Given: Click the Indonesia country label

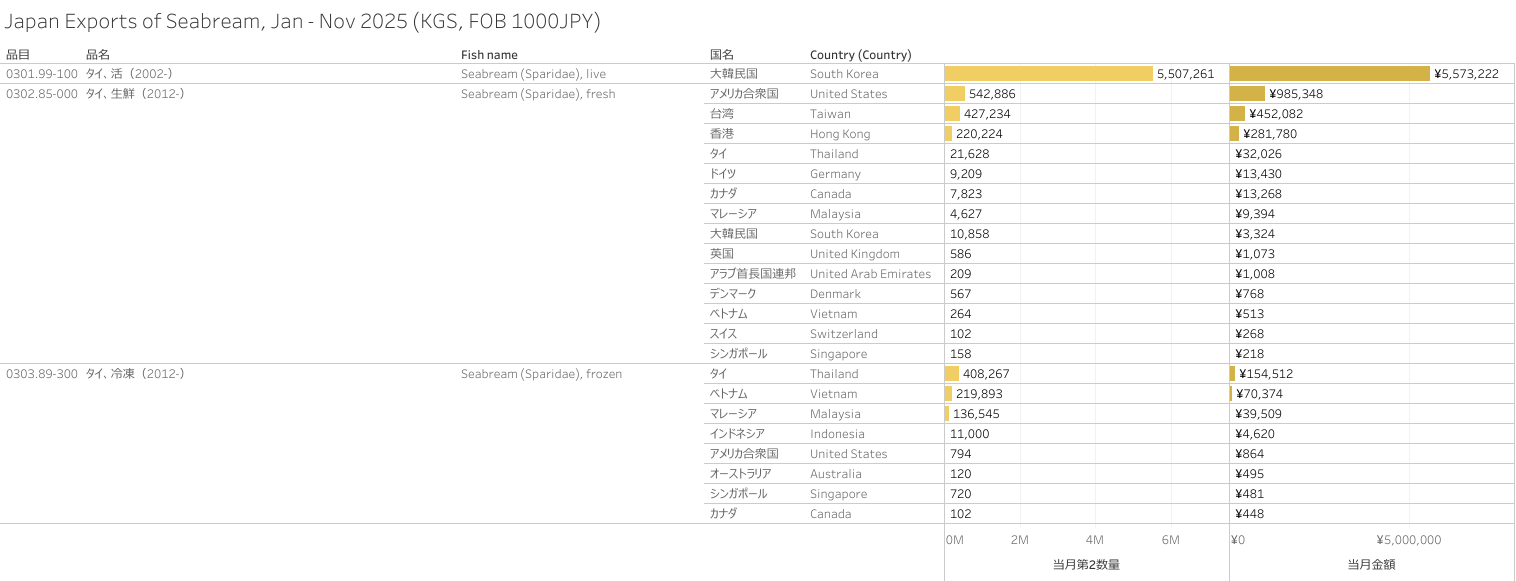Looking at the screenshot, I should pyautogui.click(x=837, y=434).
